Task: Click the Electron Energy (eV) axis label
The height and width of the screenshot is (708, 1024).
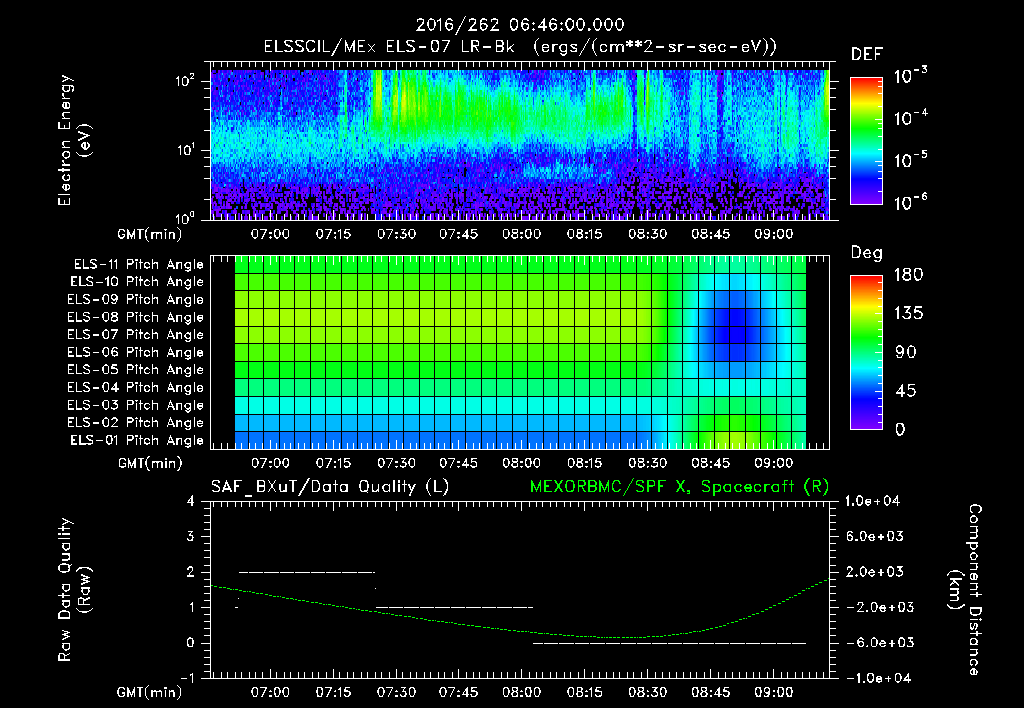Action: click(x=74, y=140)
